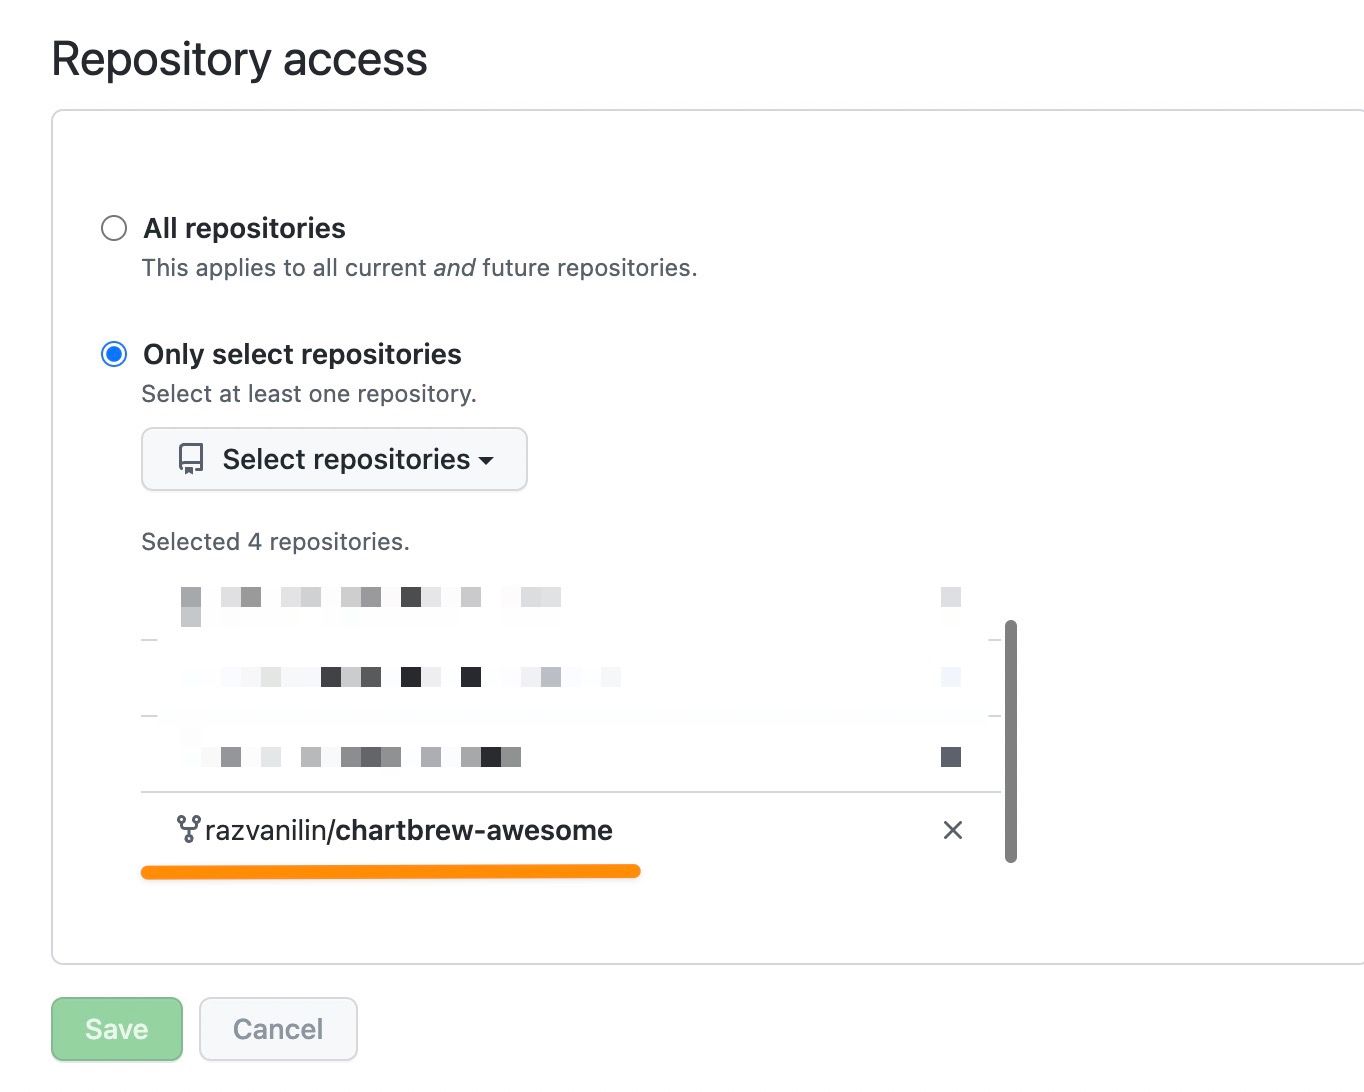Screen dimensions: 1364x1092
Task: Click the selected repositories list scrollbar
Action: 1010,740
